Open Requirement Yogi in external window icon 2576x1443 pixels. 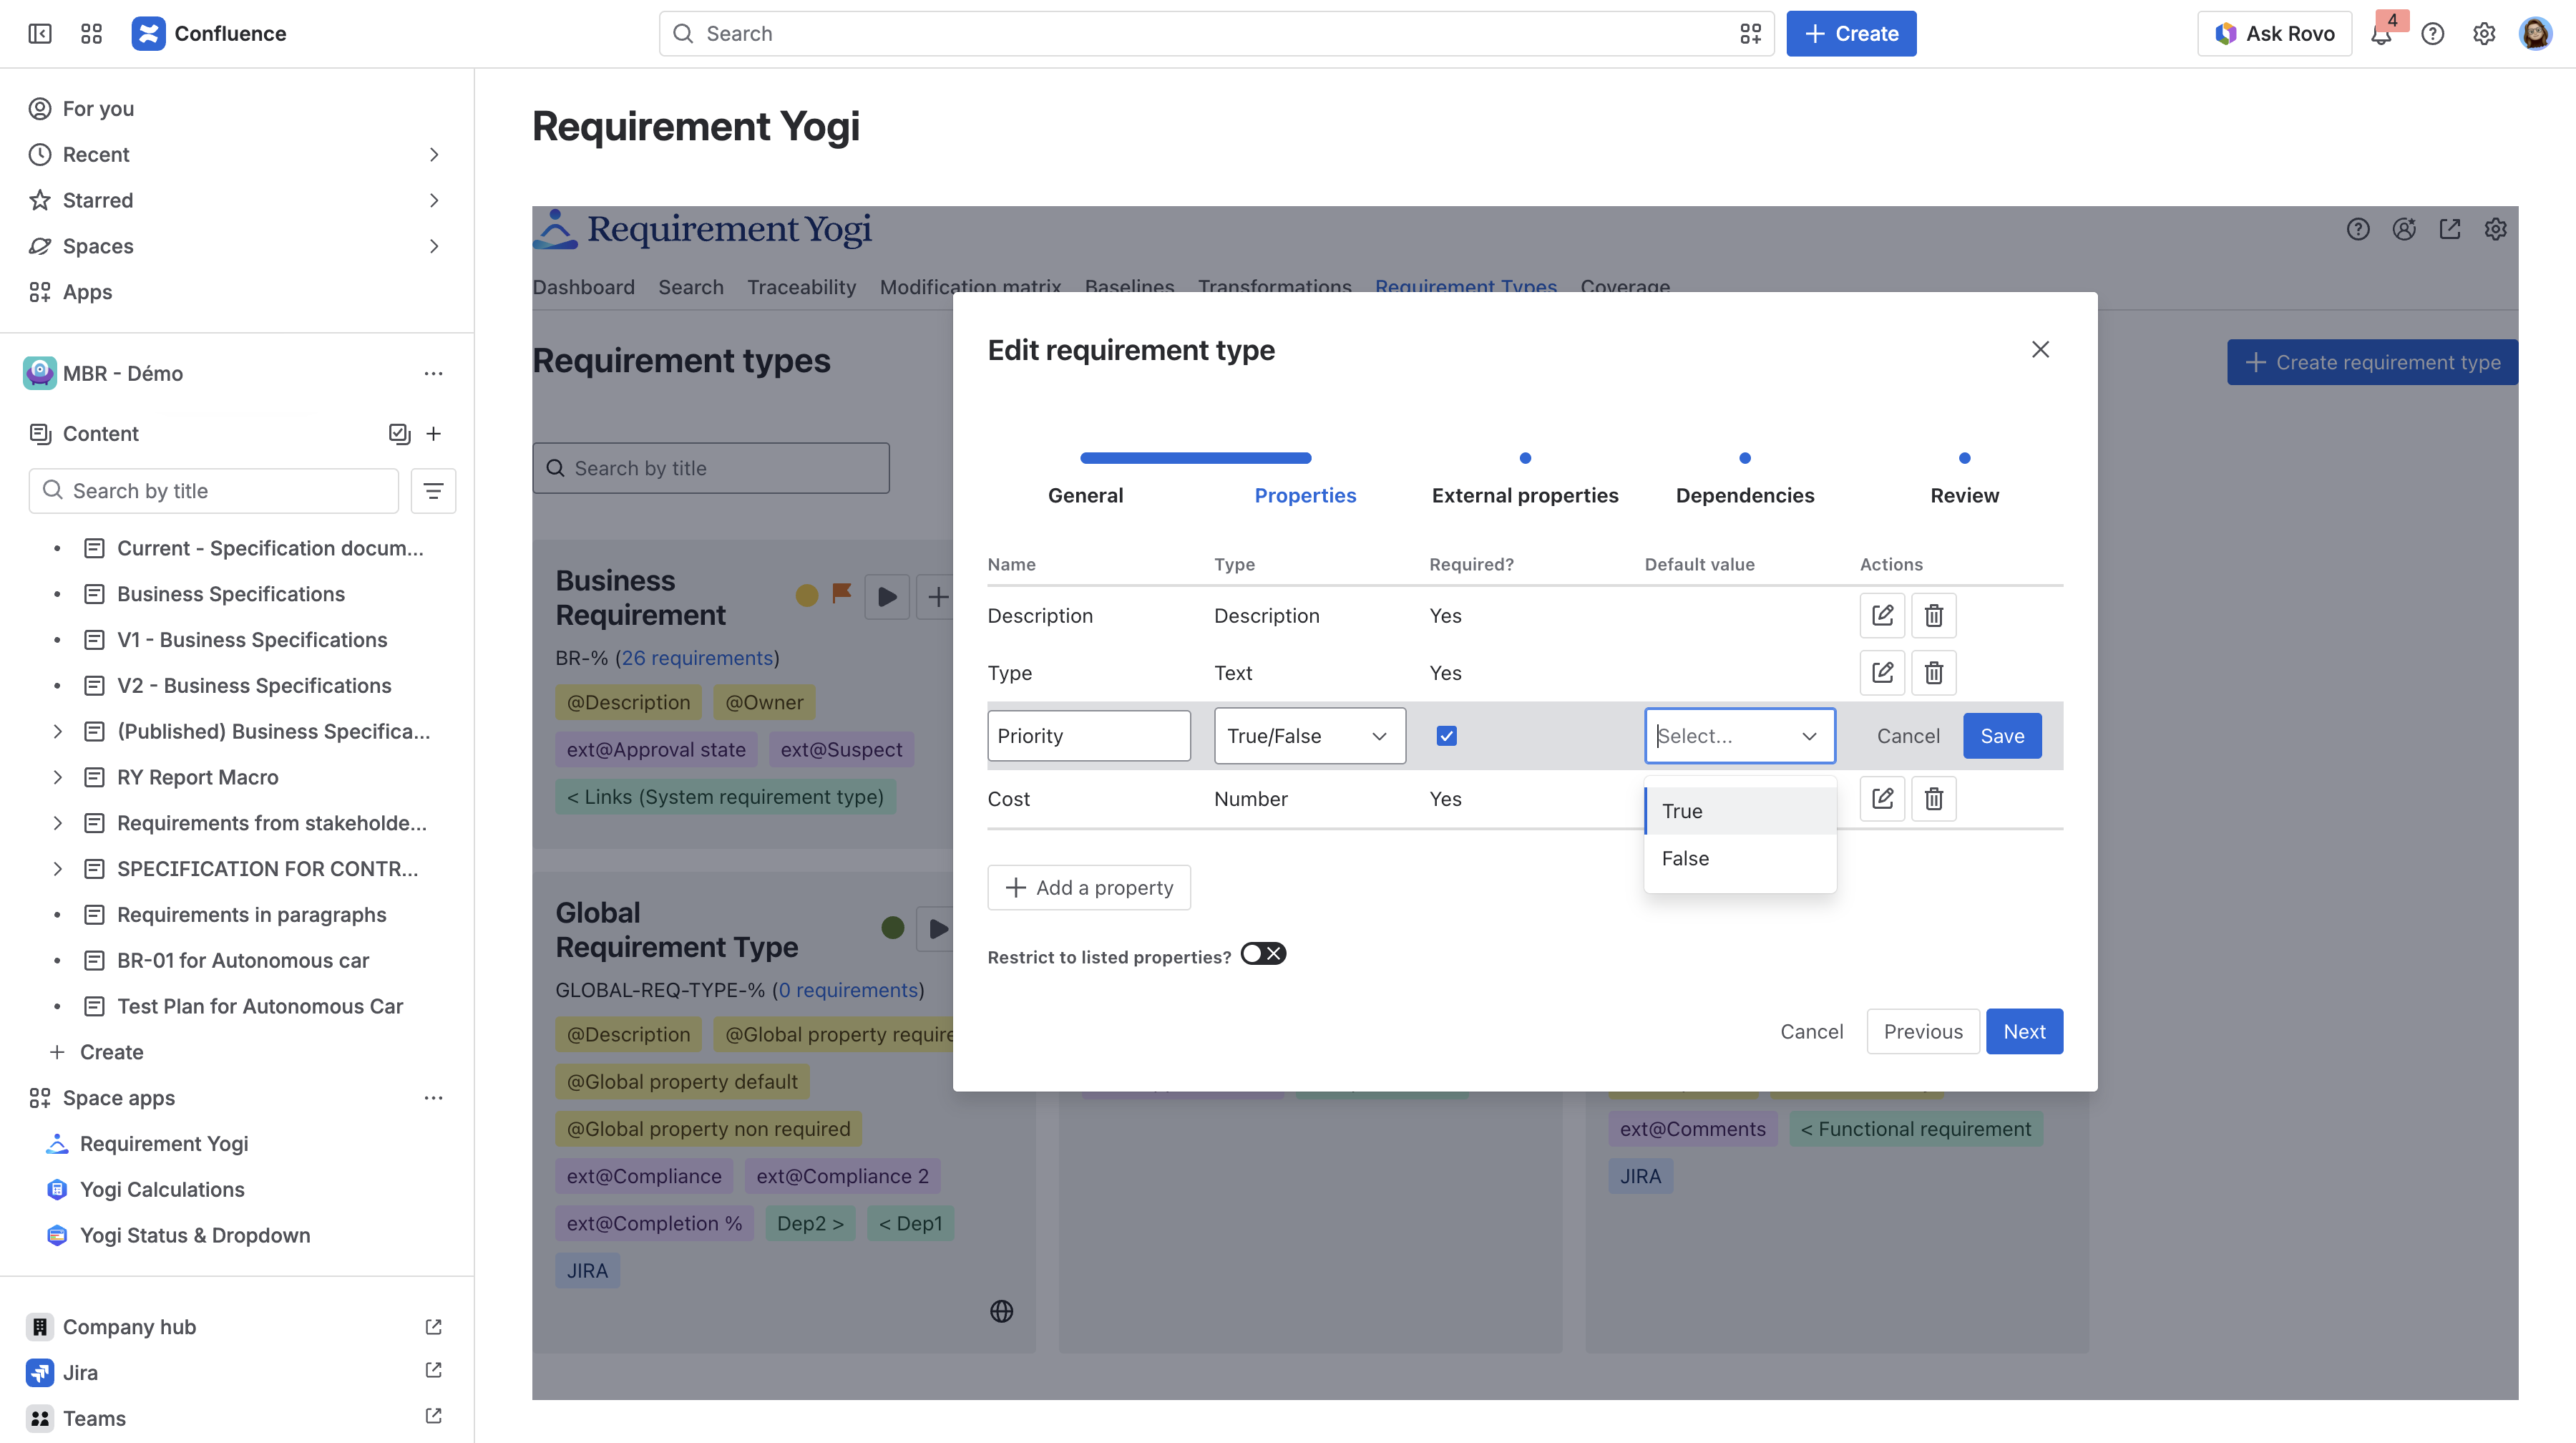(x=2450, y=229)
